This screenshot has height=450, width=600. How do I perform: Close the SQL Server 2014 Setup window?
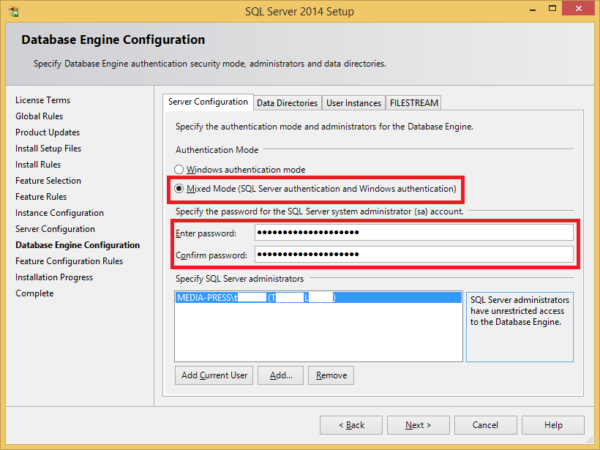pos(578,8)
